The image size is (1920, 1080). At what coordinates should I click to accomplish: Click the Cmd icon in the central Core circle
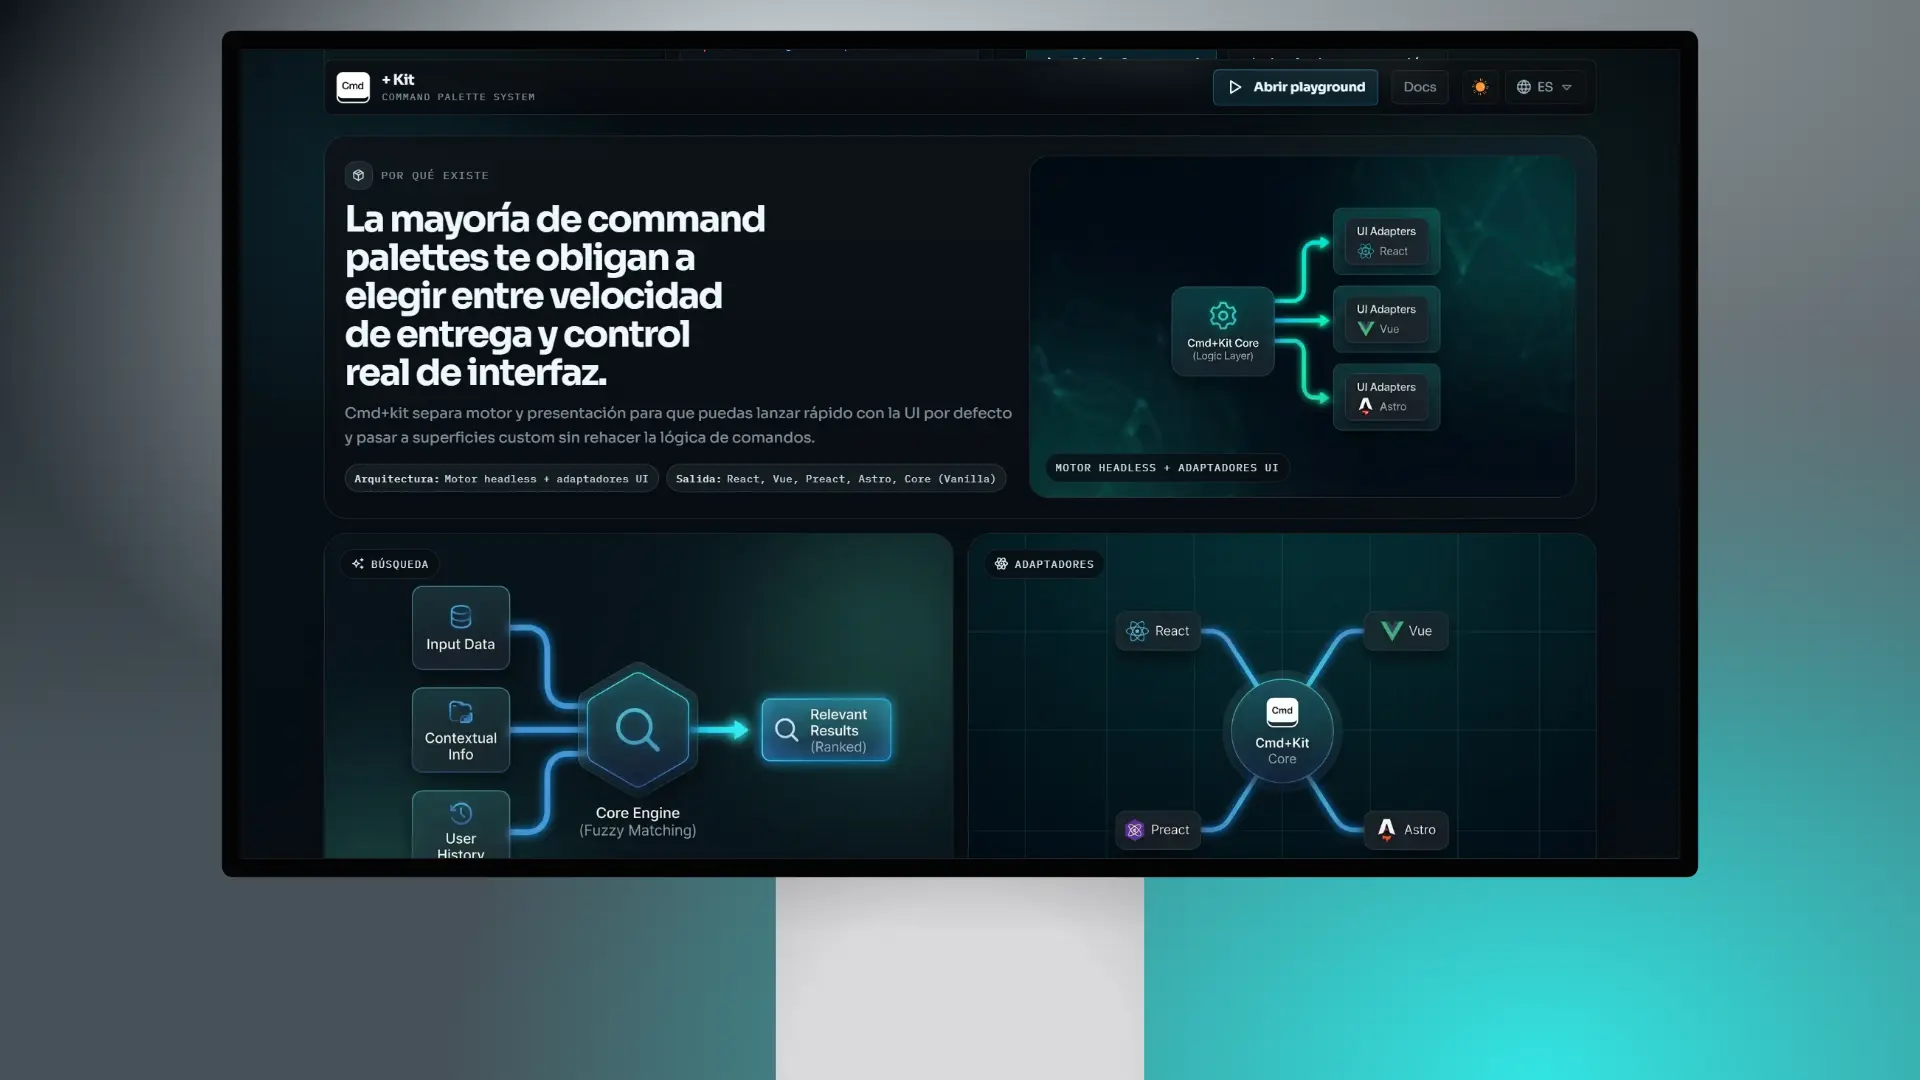point(1282,712)
